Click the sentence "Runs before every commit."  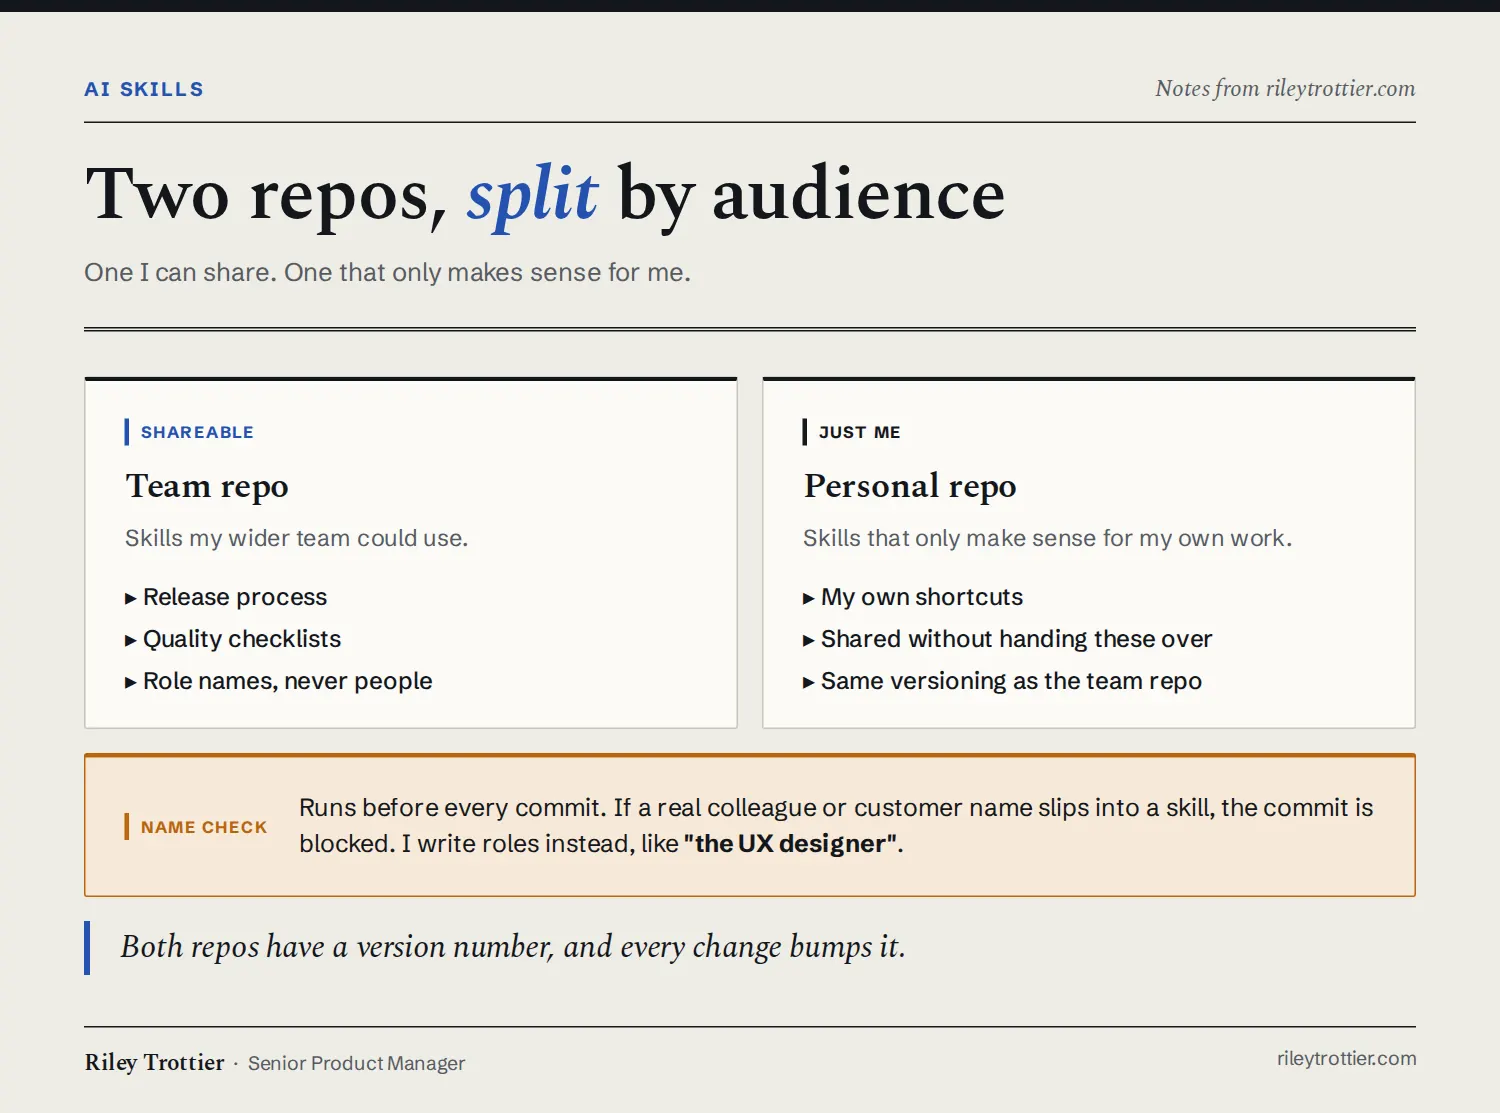(453, 807)
